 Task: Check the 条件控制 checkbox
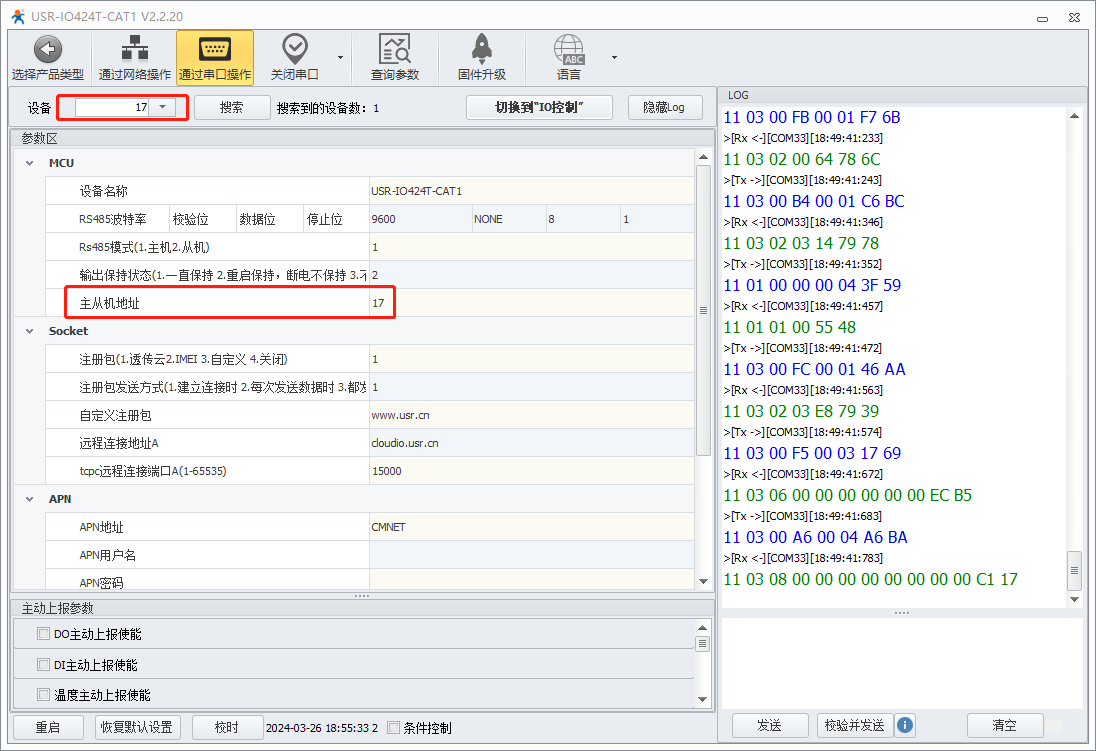(393, 728)
